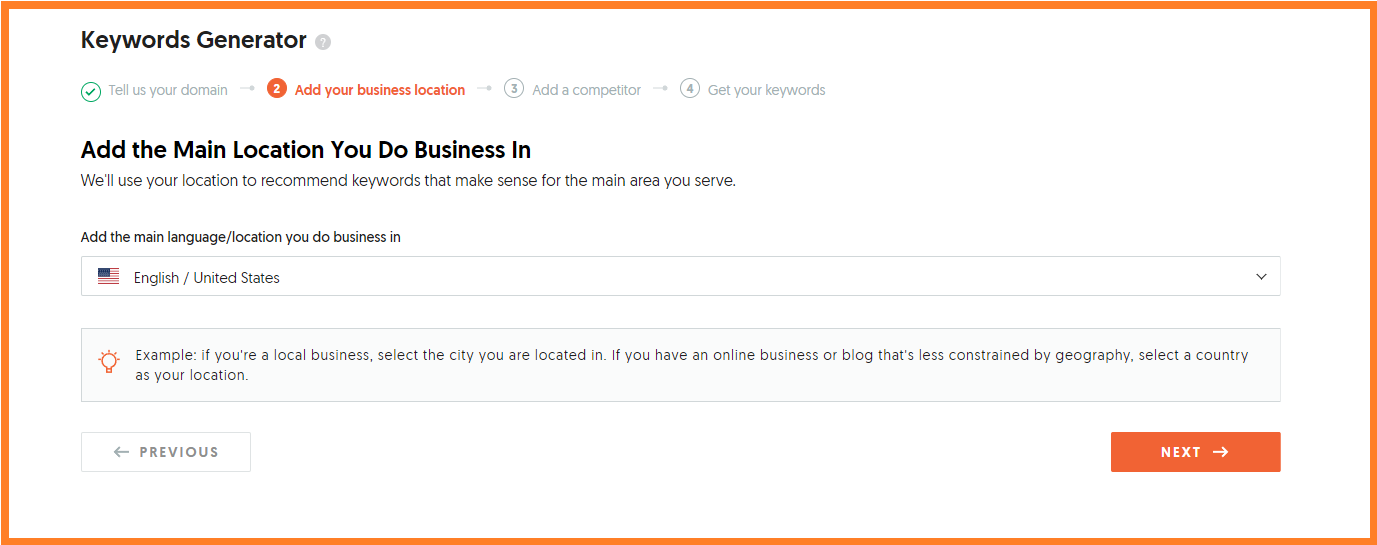Image resolution: width=1377 pixels, height=545 pixels.
Task: Open the English / United States selector
Action: [x=680, y=277]
